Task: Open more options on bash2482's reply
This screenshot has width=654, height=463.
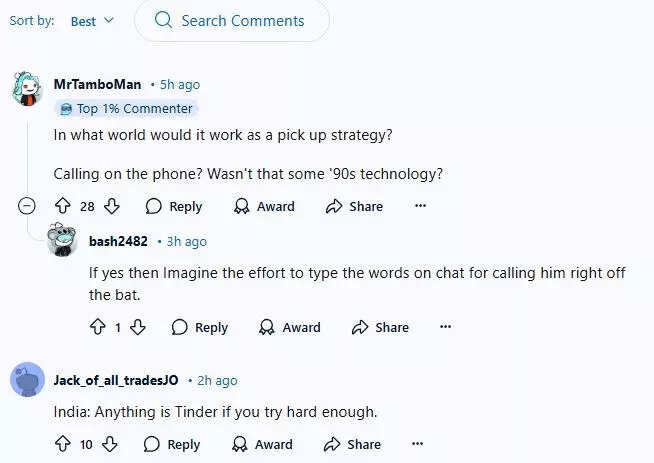Action: point(446,327)
